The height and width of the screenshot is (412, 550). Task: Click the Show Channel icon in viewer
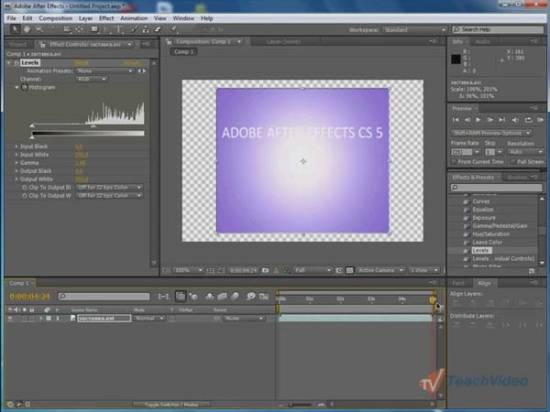click(287, 270)
